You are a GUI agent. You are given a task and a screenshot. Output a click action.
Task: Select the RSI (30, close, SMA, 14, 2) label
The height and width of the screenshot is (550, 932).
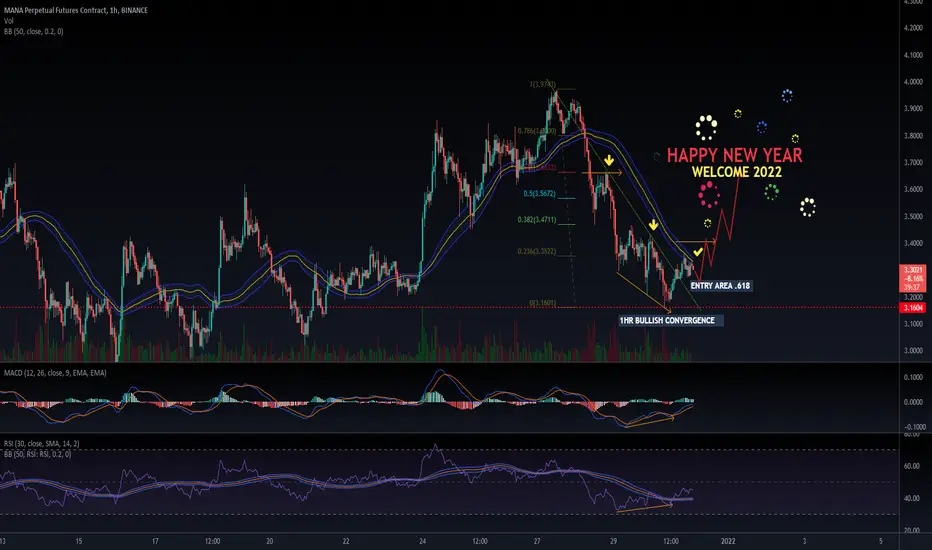click(42, 444)
